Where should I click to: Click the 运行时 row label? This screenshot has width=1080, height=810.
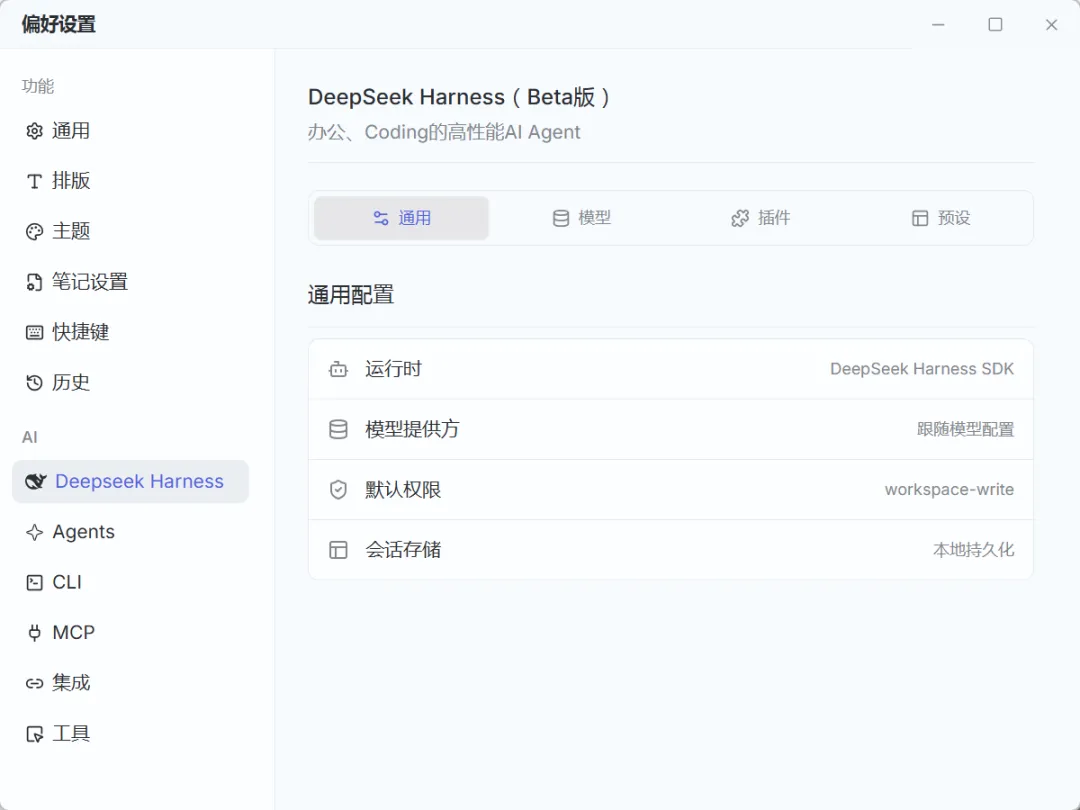click(393, 369)
